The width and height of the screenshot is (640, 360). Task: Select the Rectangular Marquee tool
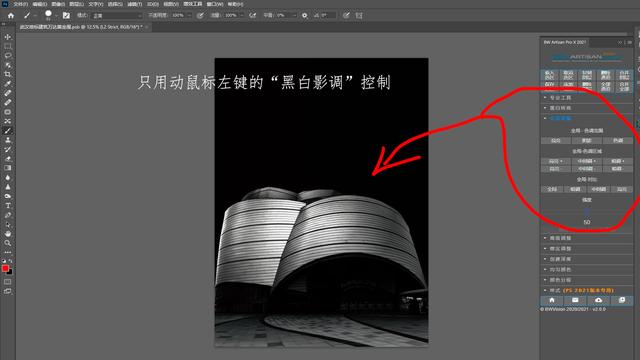[x=8, y=46]
